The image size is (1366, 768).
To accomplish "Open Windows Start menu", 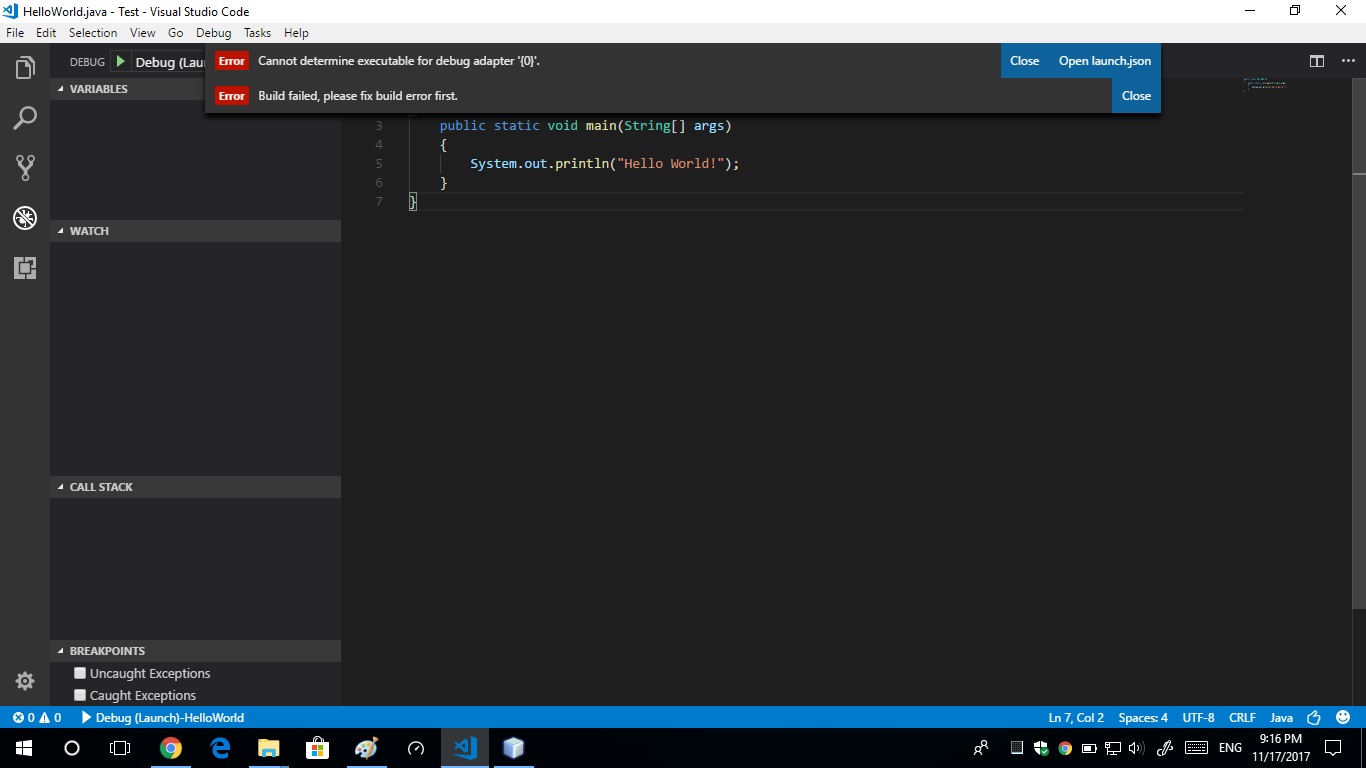I will [24, 748].
